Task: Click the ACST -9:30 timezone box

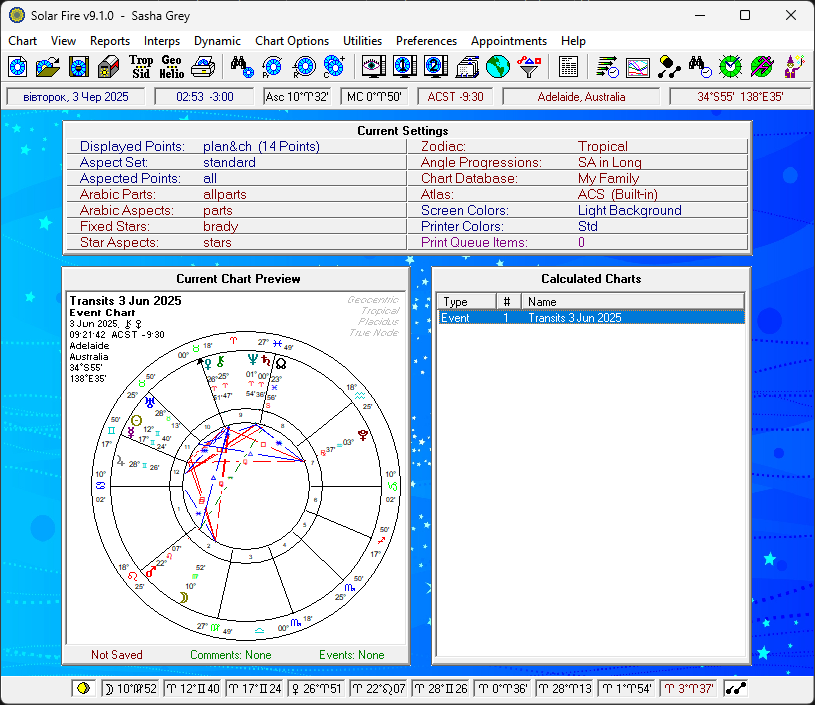Action: coord(455,97)
